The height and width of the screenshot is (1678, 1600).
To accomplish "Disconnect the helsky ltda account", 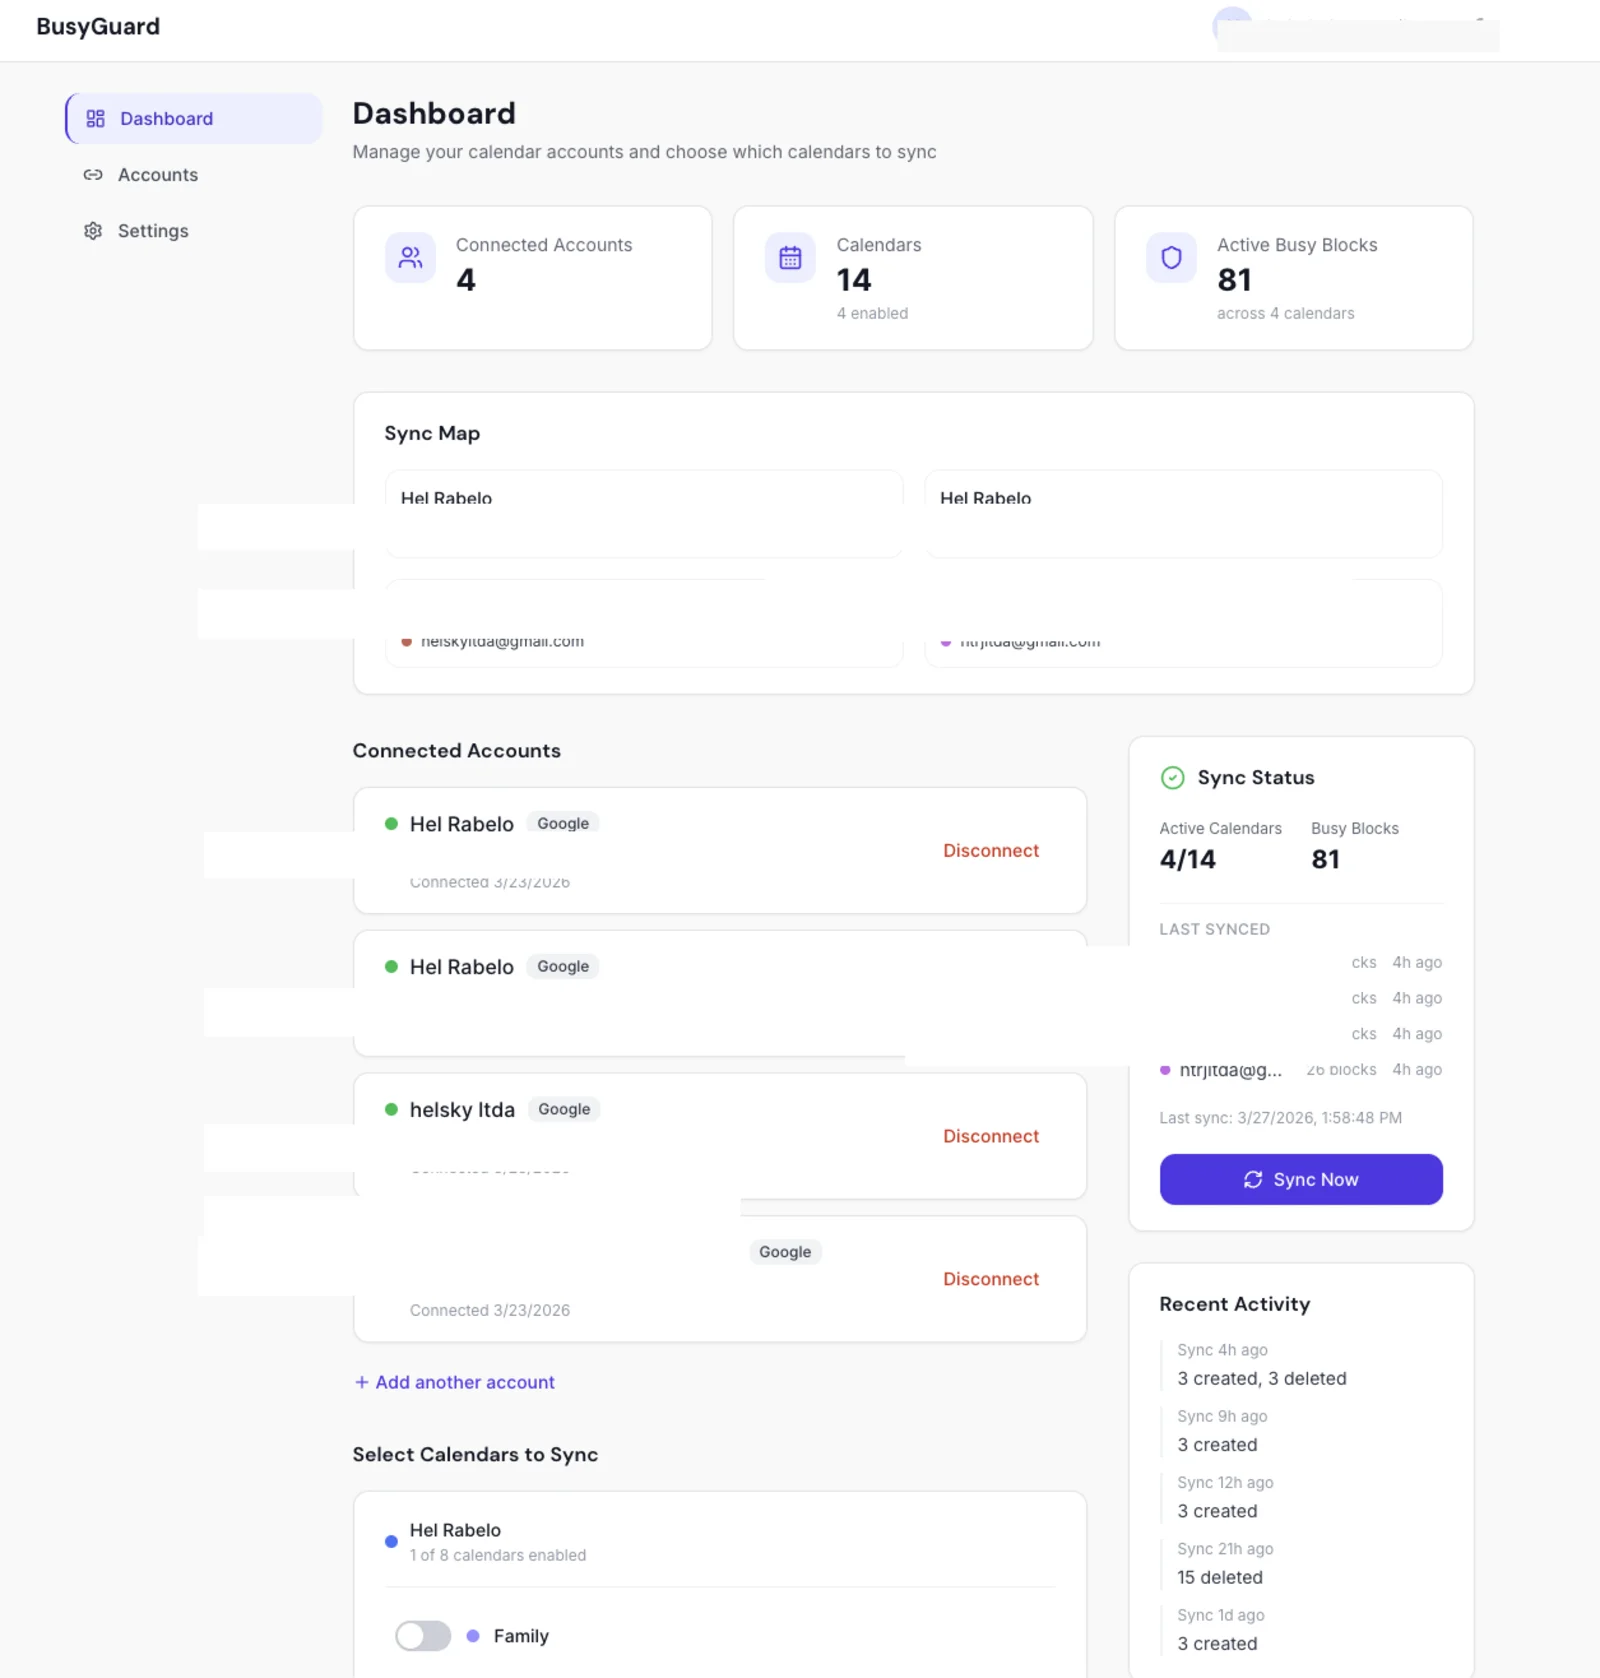I will pyautogui.click(x=990, y=1136).
